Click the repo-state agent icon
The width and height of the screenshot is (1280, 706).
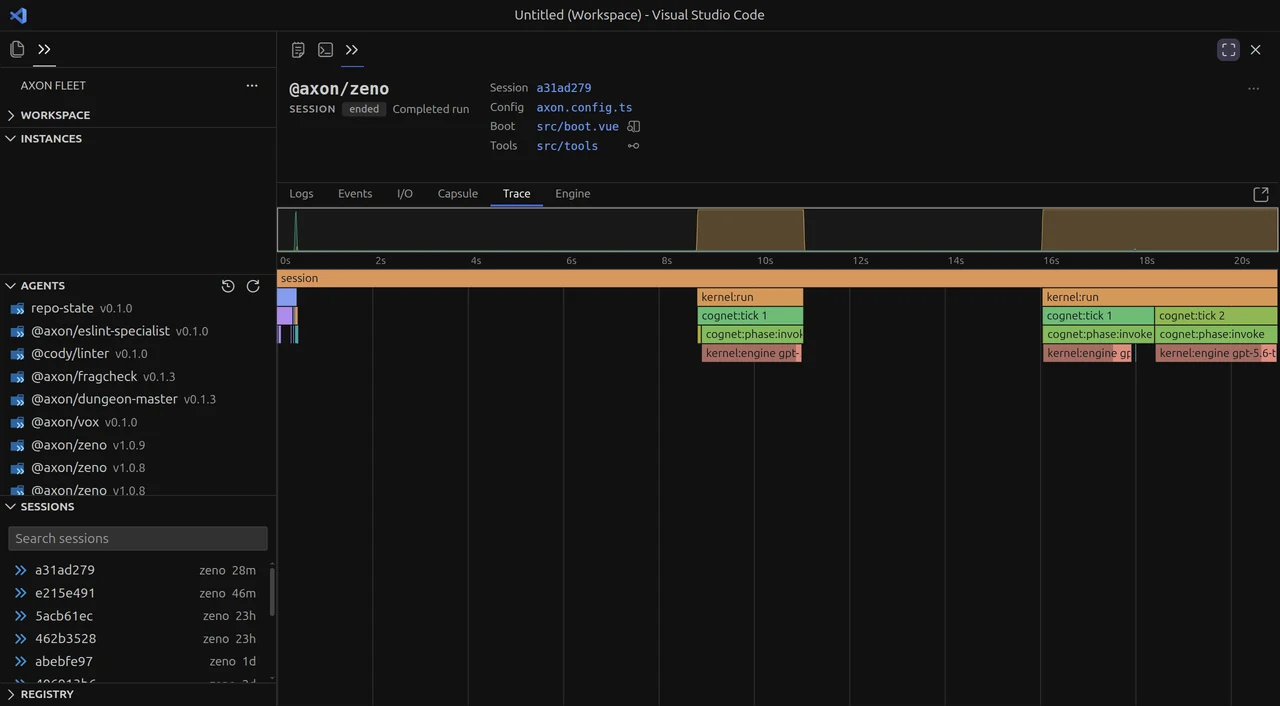coord(17,309)
